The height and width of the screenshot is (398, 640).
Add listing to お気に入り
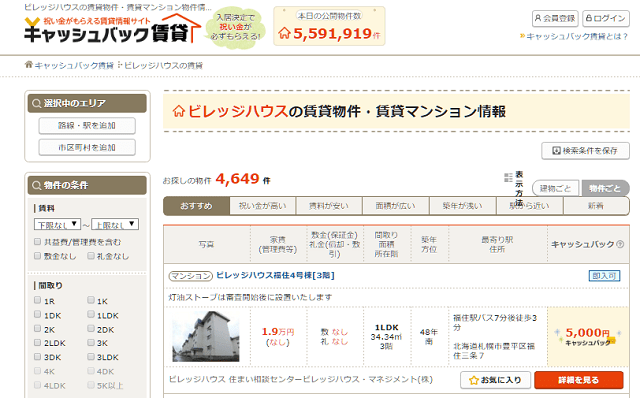496,380
